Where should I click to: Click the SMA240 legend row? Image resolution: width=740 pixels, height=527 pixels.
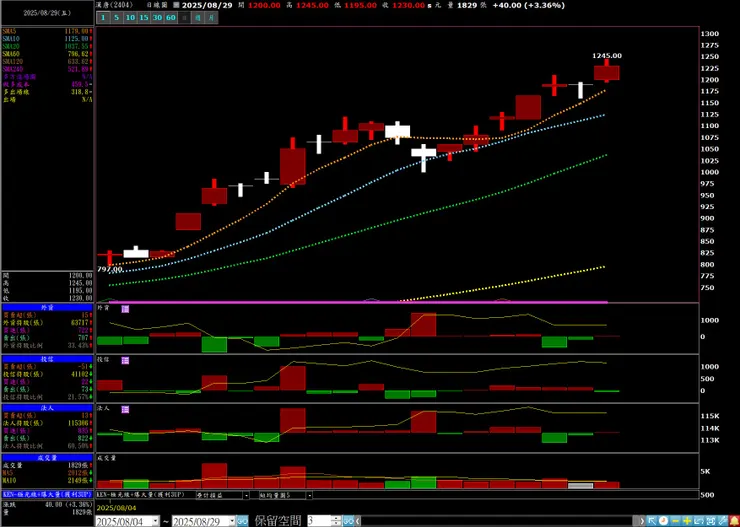coord(47,69)
